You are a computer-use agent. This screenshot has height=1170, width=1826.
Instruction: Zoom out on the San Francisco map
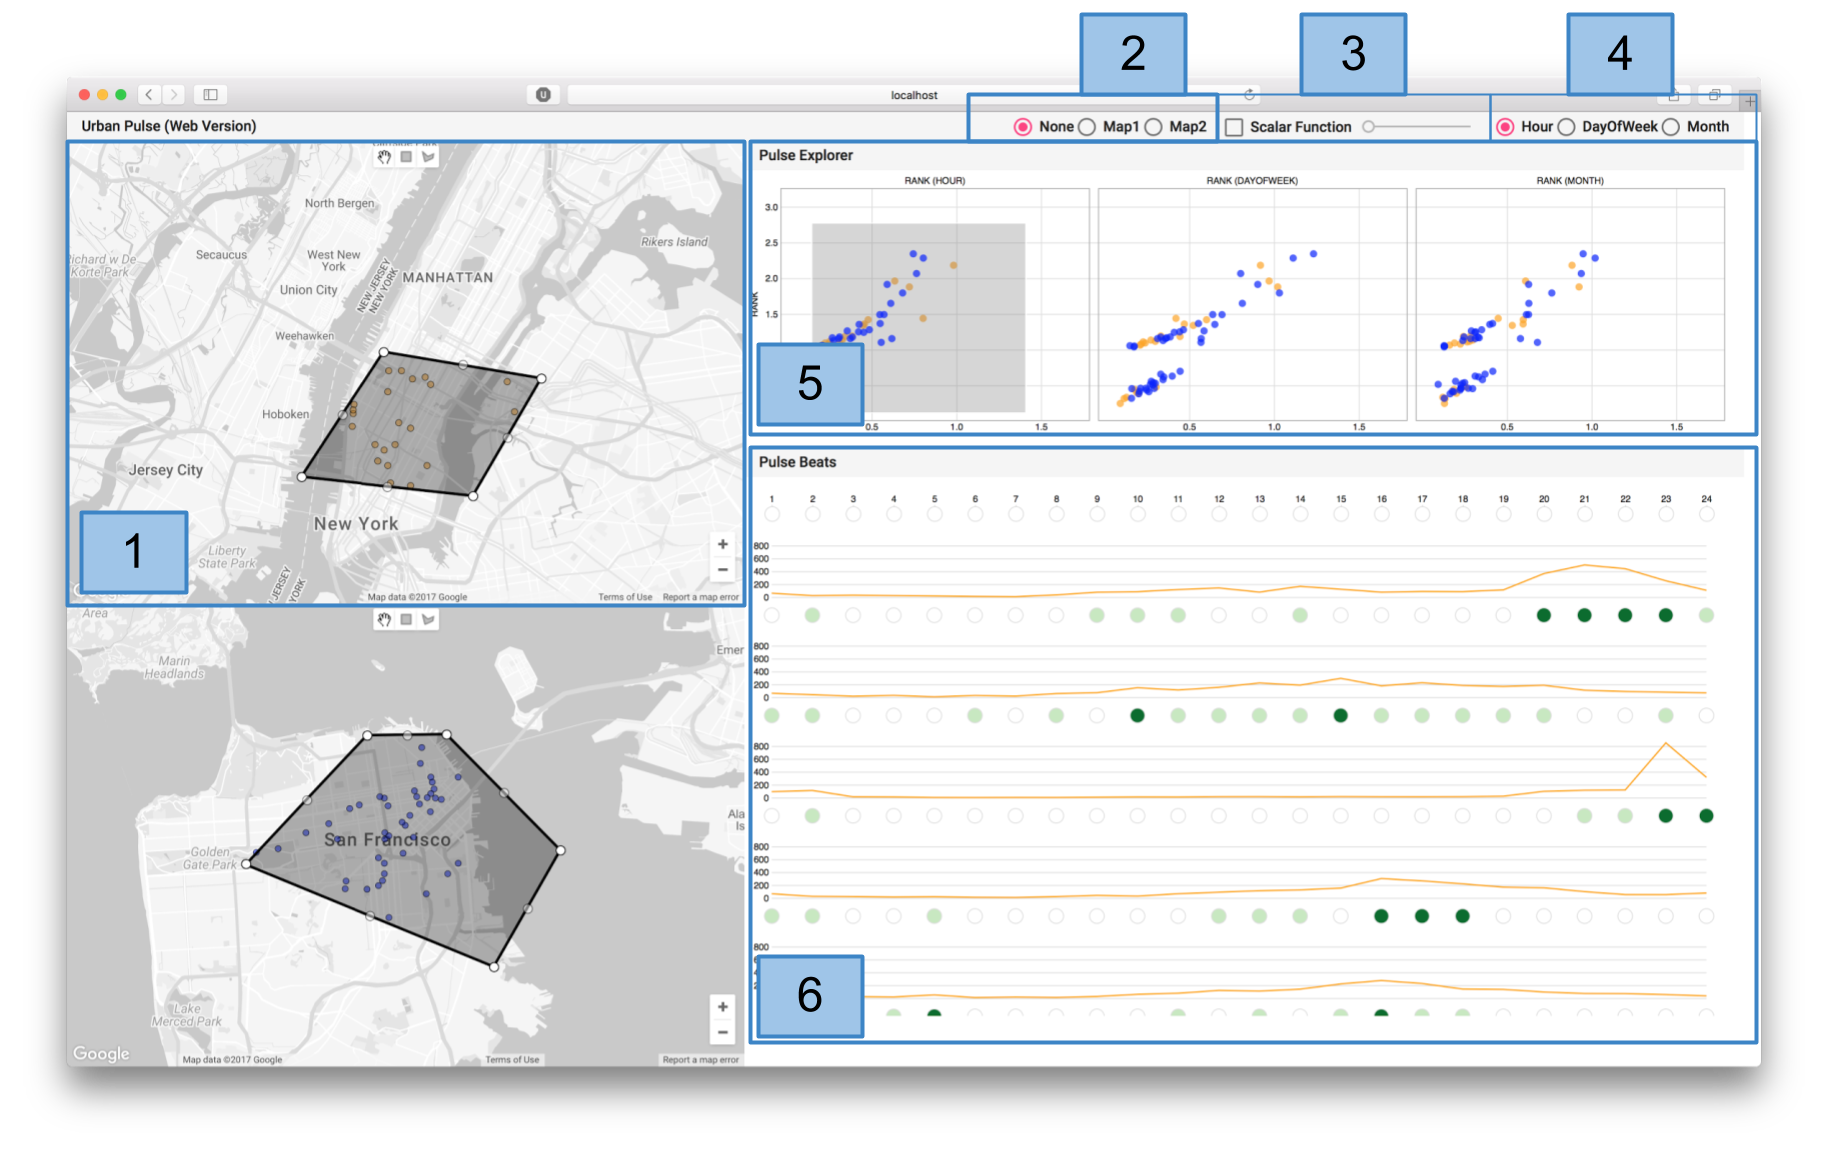pos(723,1032)
